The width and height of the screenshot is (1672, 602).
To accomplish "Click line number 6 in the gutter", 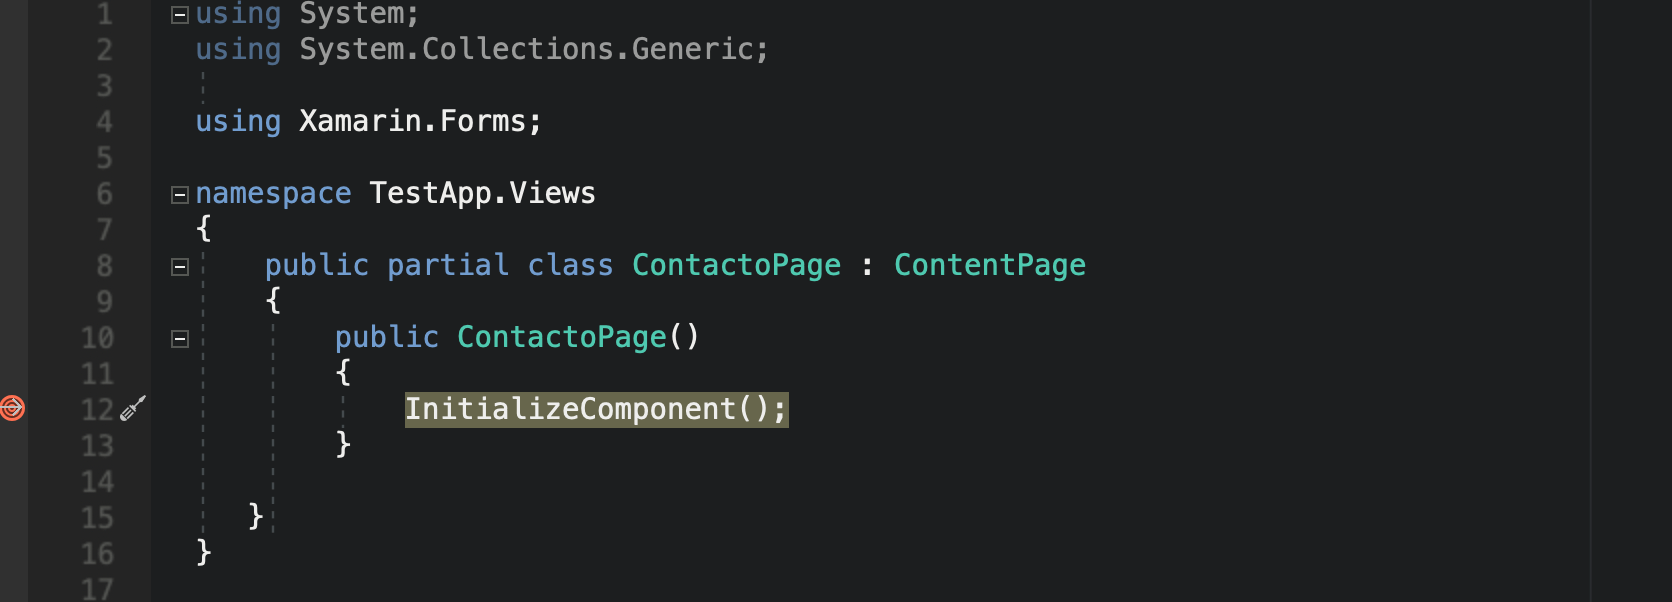I will 104,194.
